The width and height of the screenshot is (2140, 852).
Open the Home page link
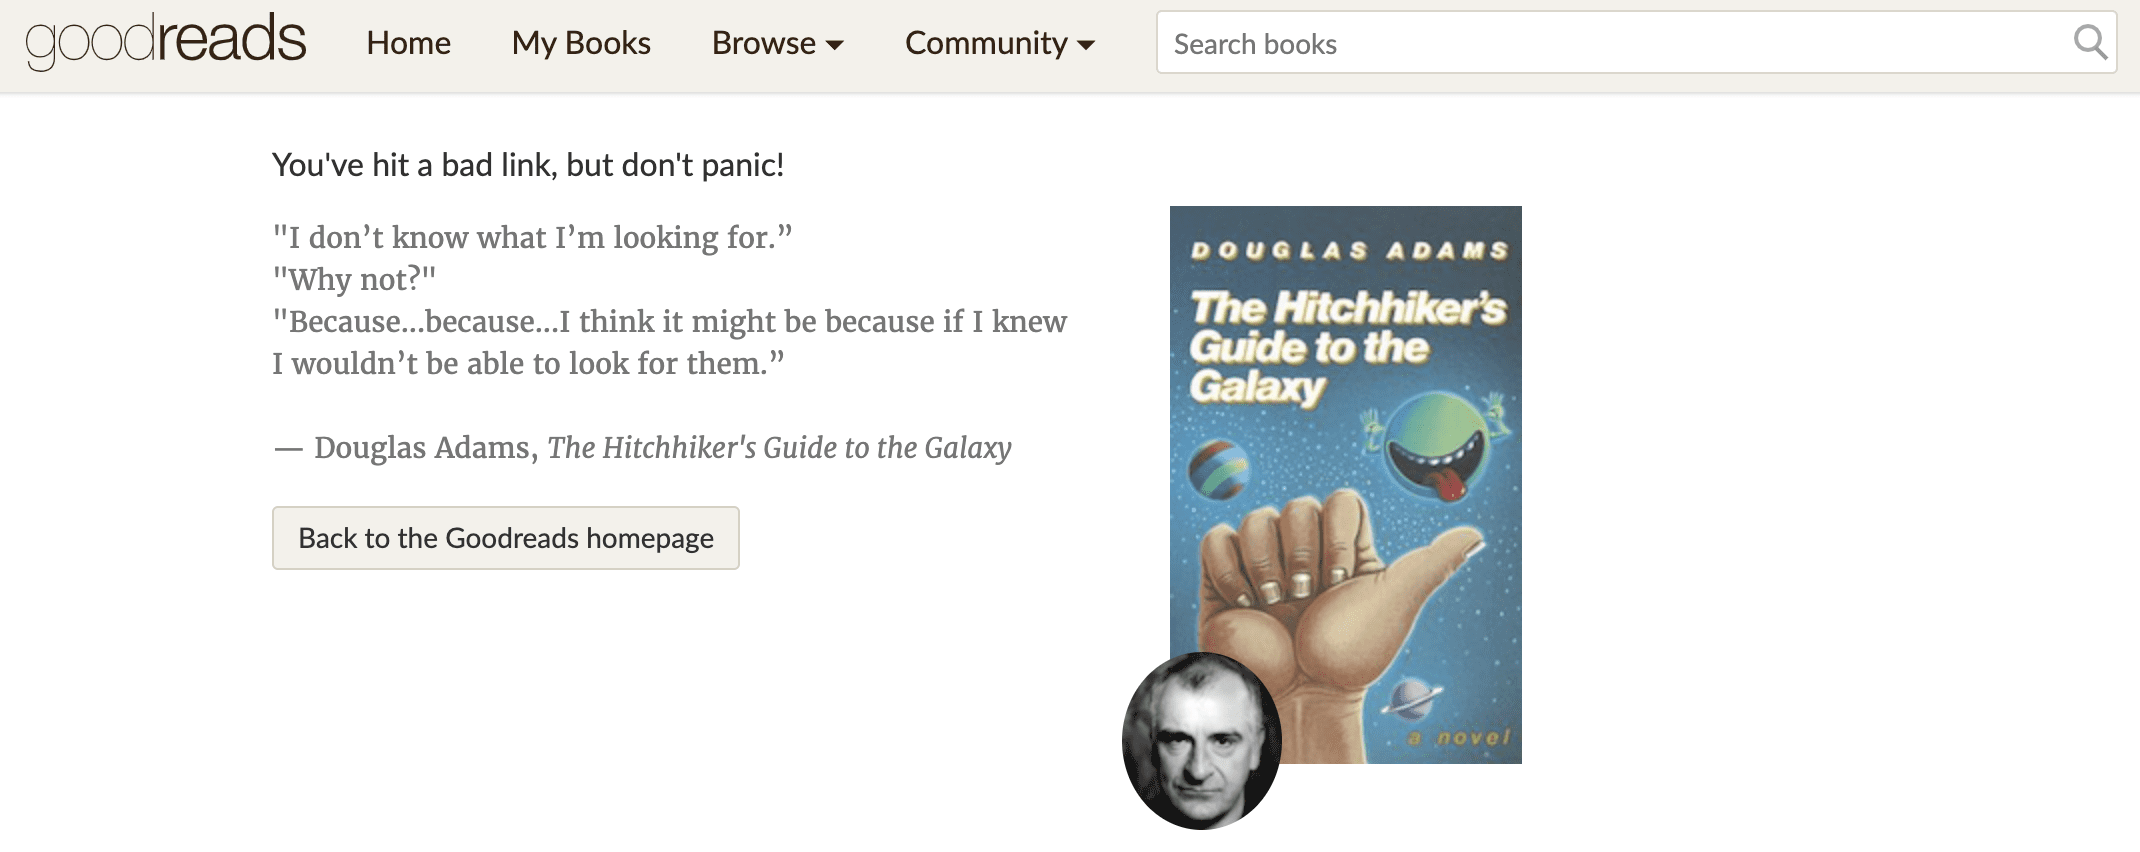tap(408, 43)
